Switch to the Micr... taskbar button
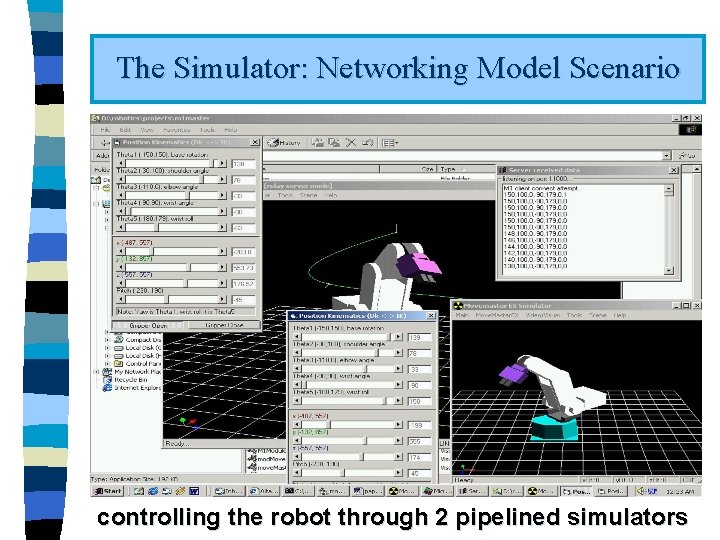The image size is (720, 540). coord(437,491)
